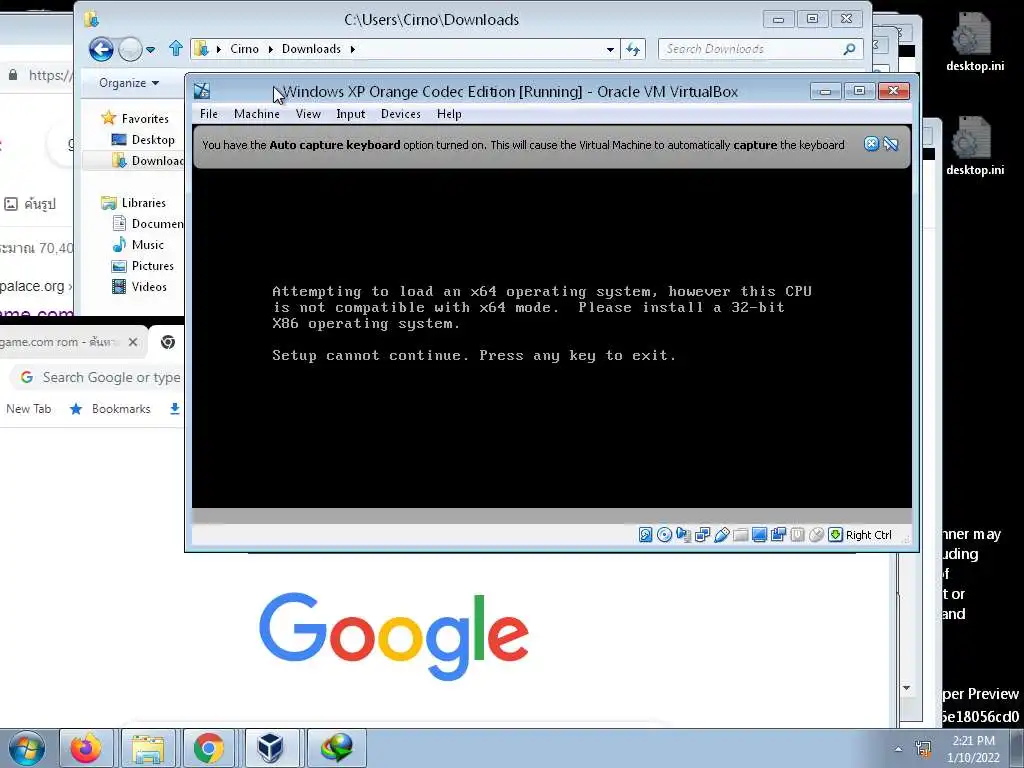Click the CPU indicator in VirtualBox status bar
Screen dimensions: 1024x768
coord(797,535)
